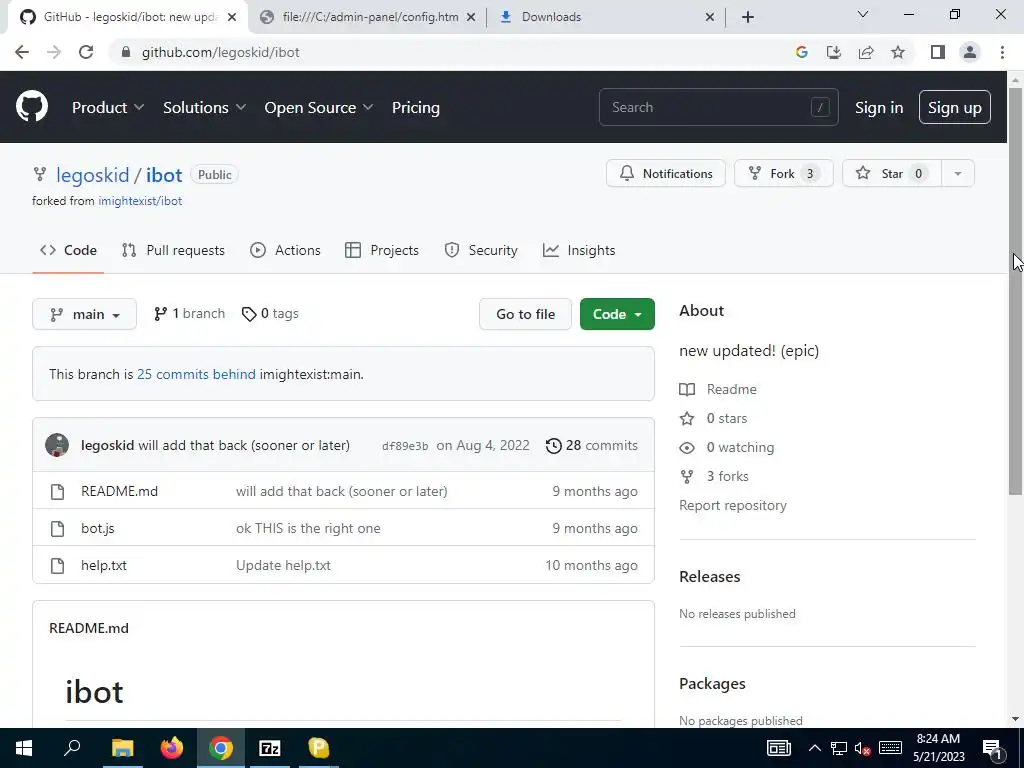Expand the star lists dropdown arrow
The image size is (1024, 768).
pos(958,174)
